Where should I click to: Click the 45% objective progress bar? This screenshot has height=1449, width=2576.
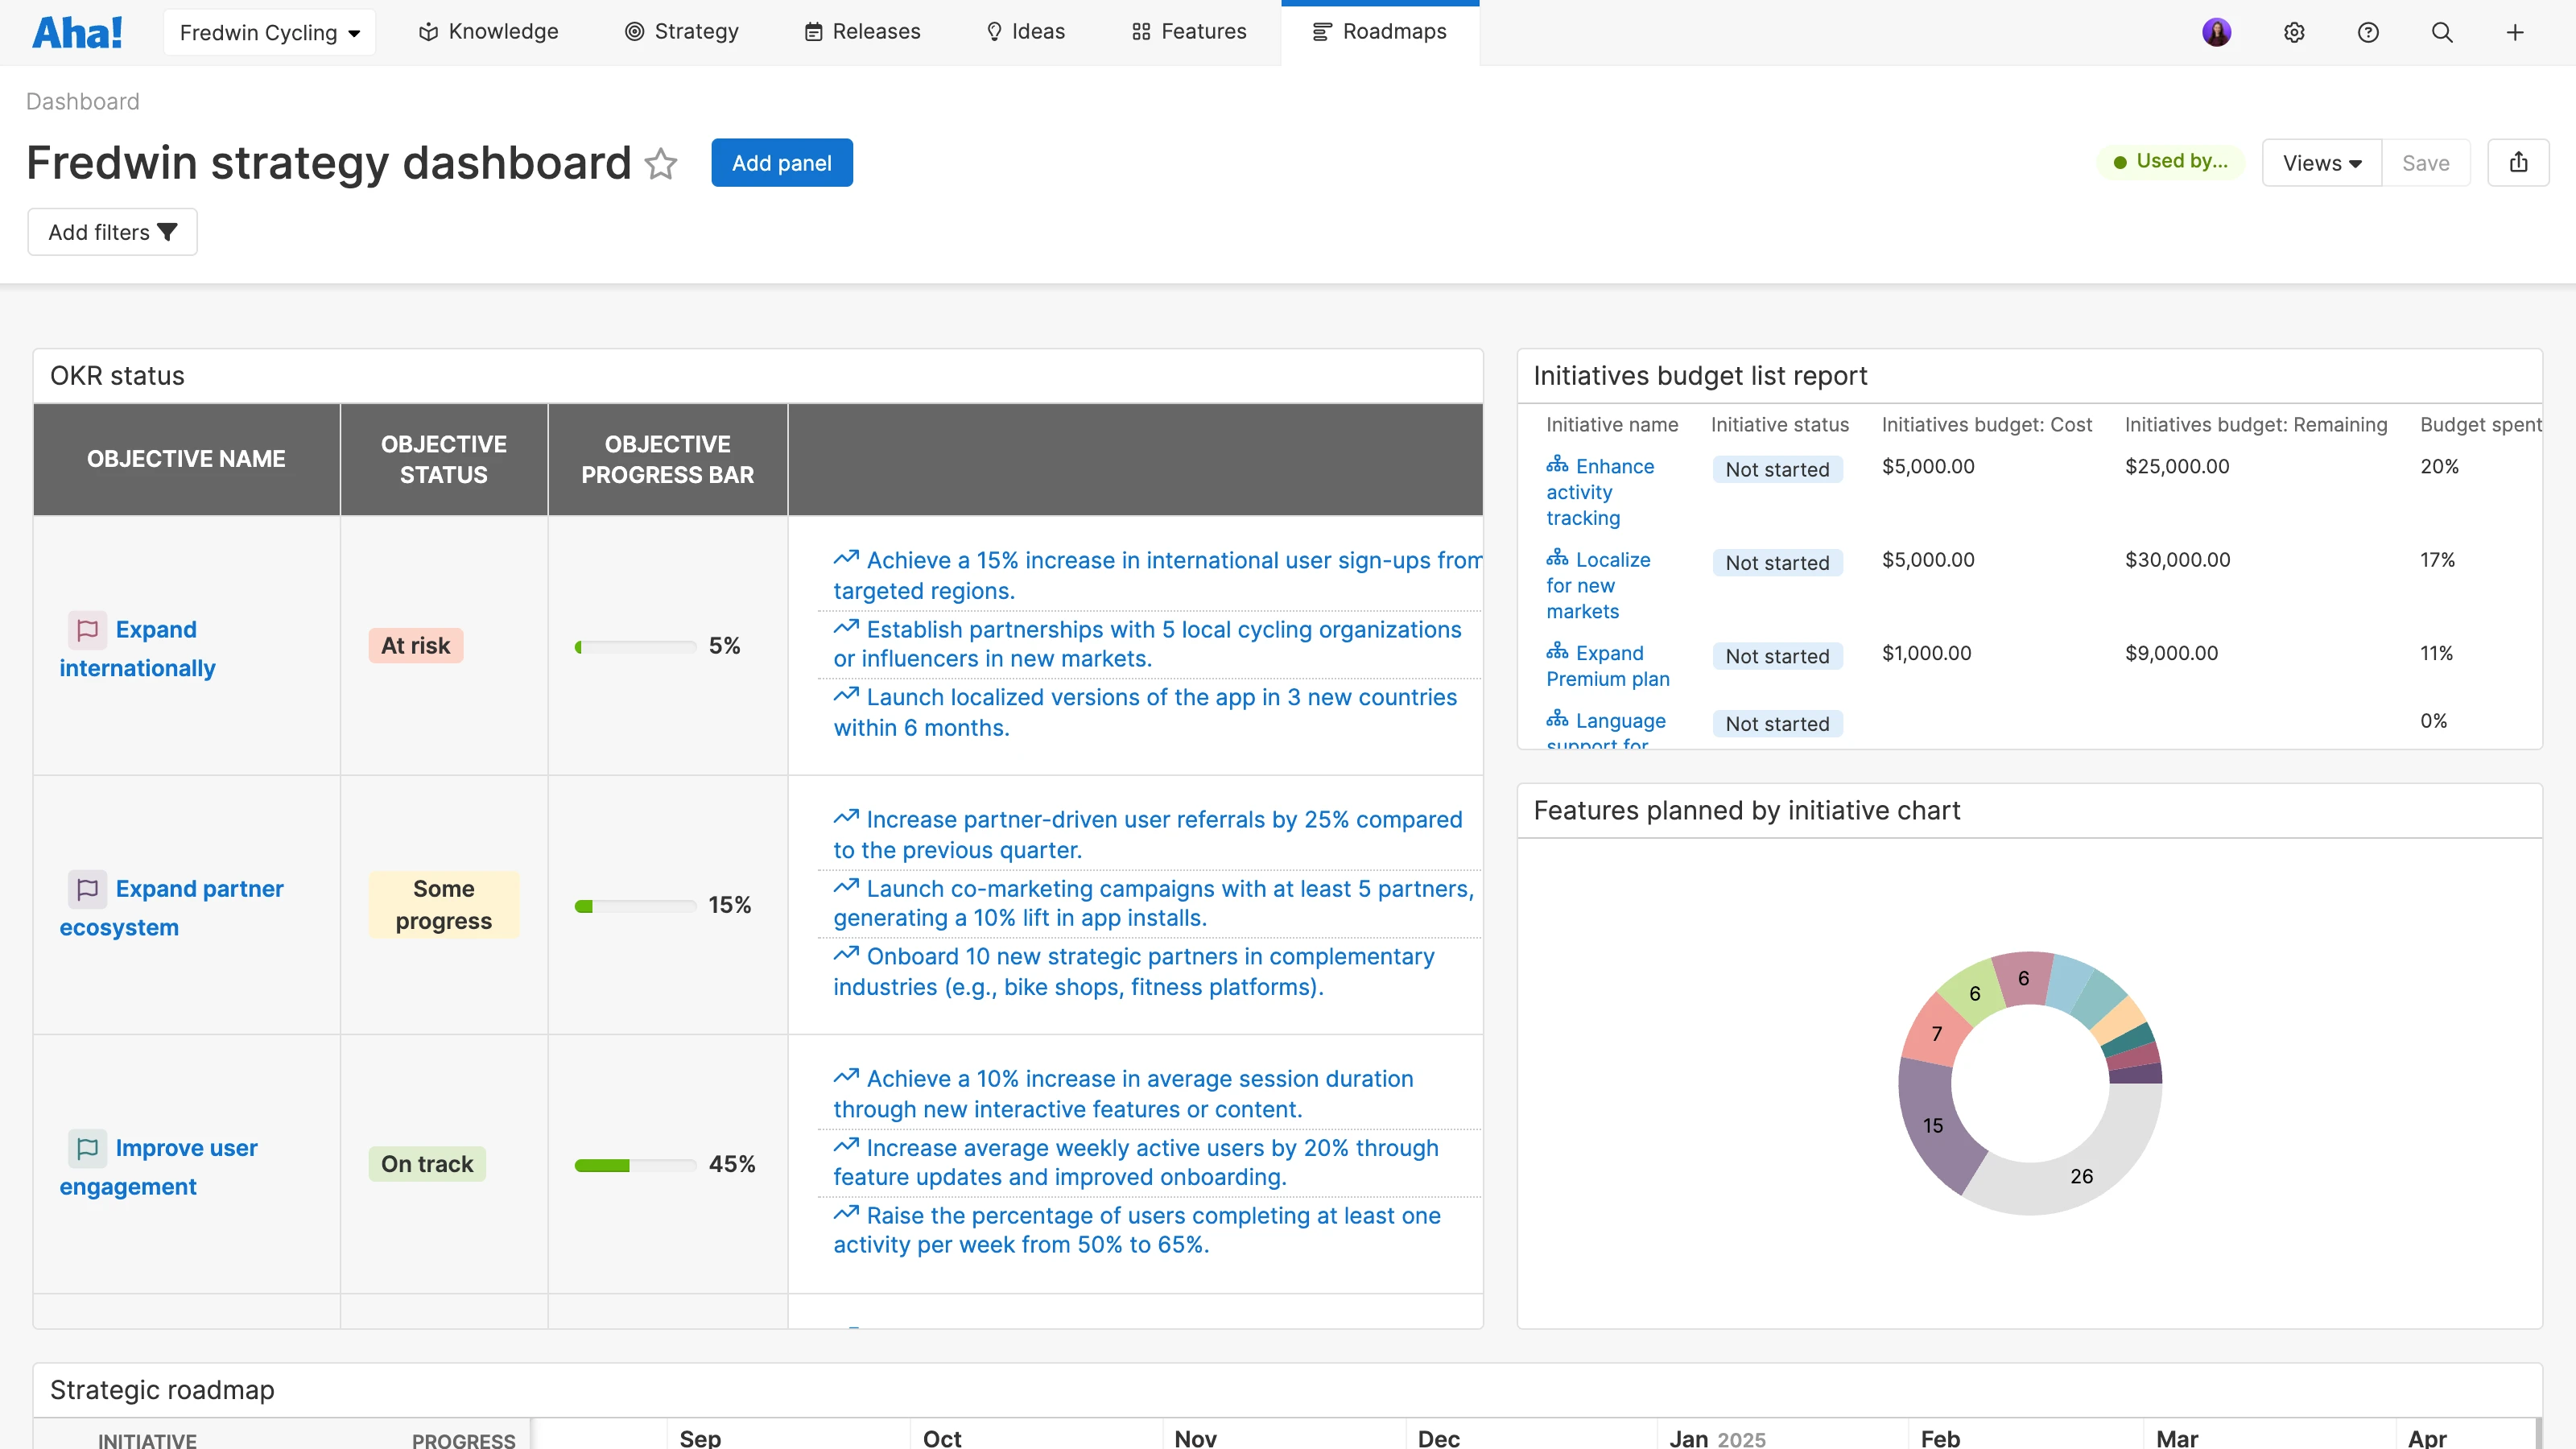[635, 1165]
